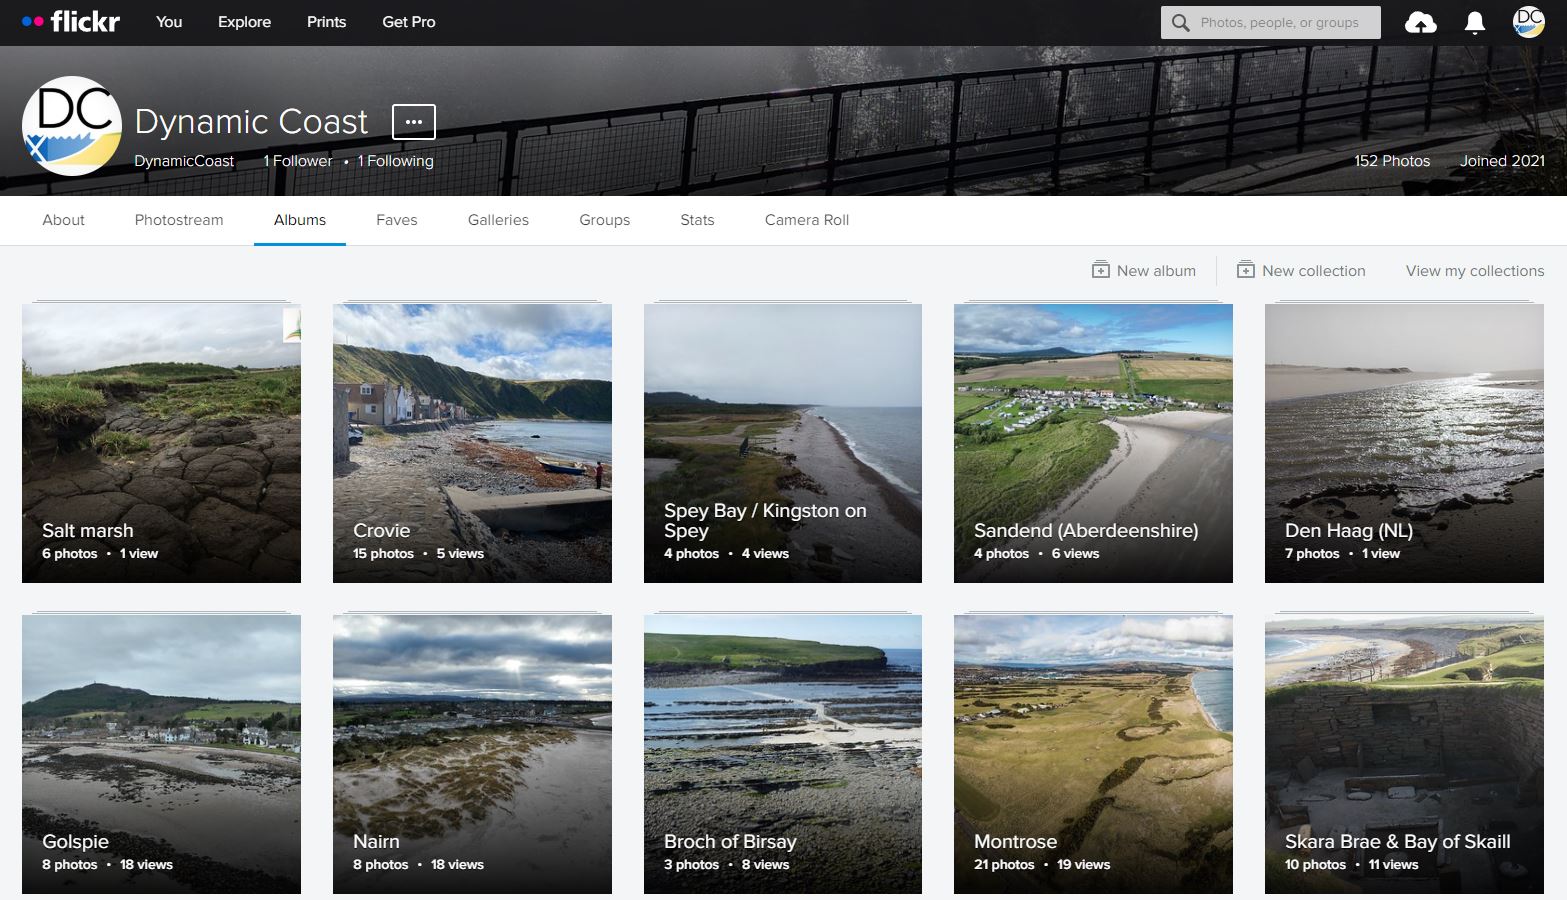Open the notifications bell
The width and height of the screenshot is (1567, 900).
pos(1474,22)
